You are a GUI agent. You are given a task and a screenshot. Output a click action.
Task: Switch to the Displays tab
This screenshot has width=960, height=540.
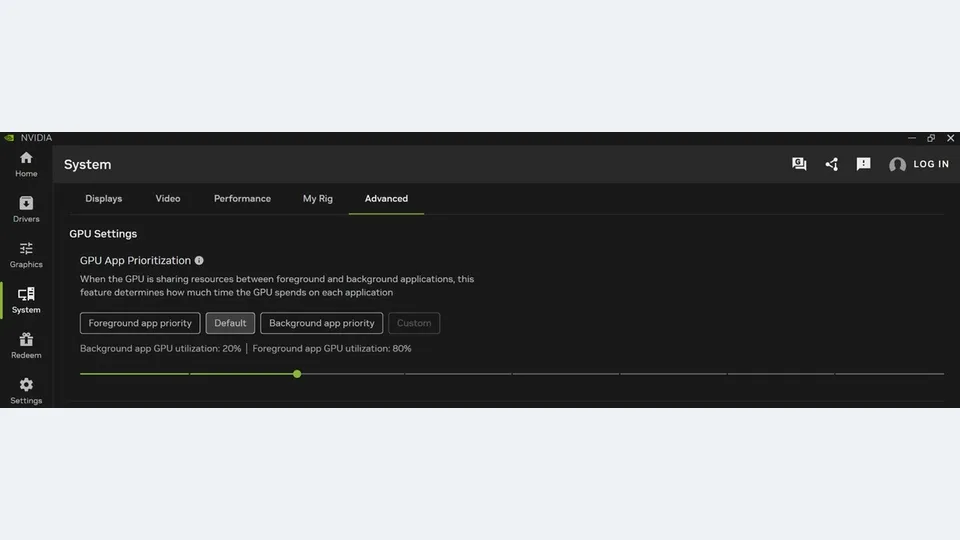[x=103, y=198]
